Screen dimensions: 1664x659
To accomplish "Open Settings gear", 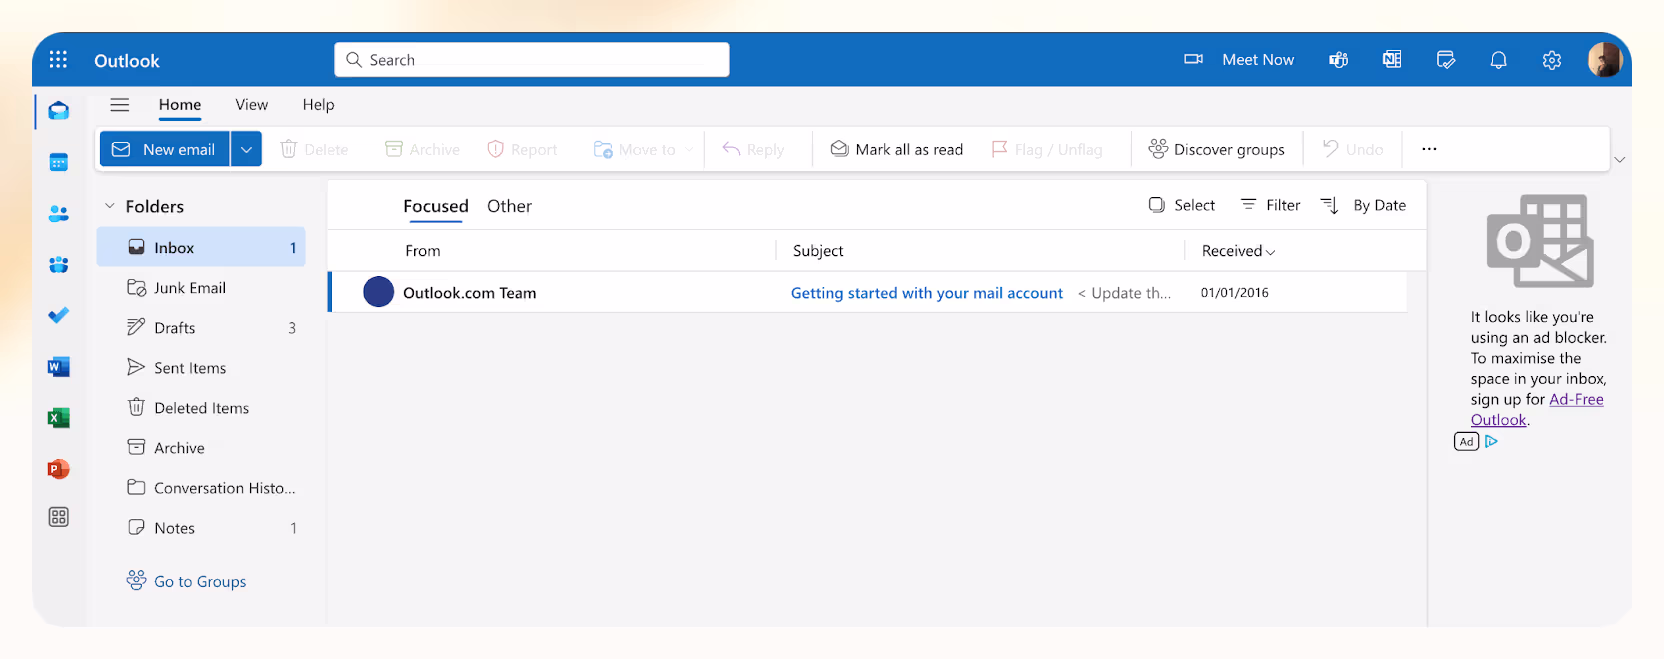I will [x=1552, y=60].
